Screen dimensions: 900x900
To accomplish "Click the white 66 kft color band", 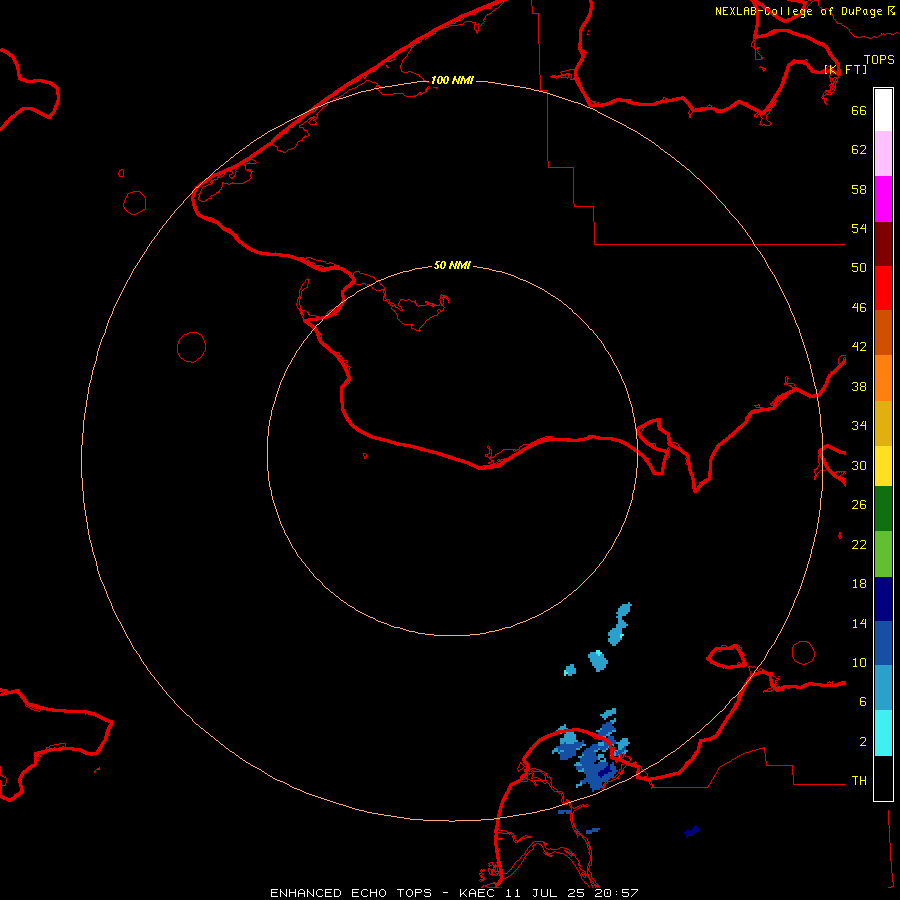I will click(883, 110).
